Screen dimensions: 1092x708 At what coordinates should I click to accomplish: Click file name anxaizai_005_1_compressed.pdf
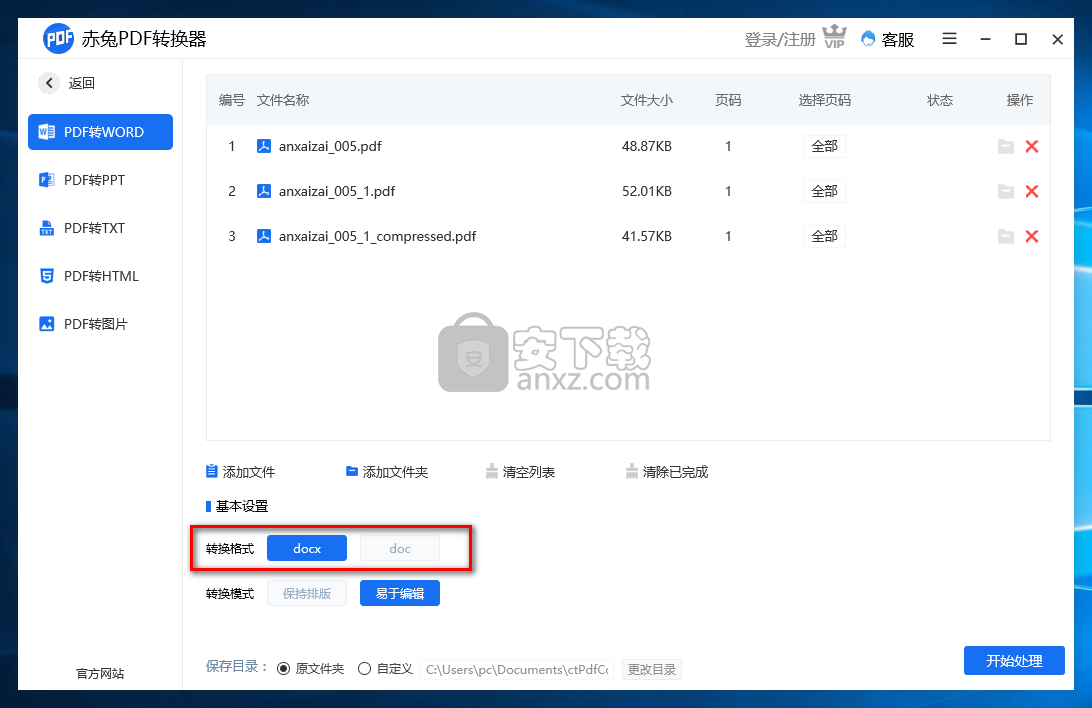[x=377, y=236]
